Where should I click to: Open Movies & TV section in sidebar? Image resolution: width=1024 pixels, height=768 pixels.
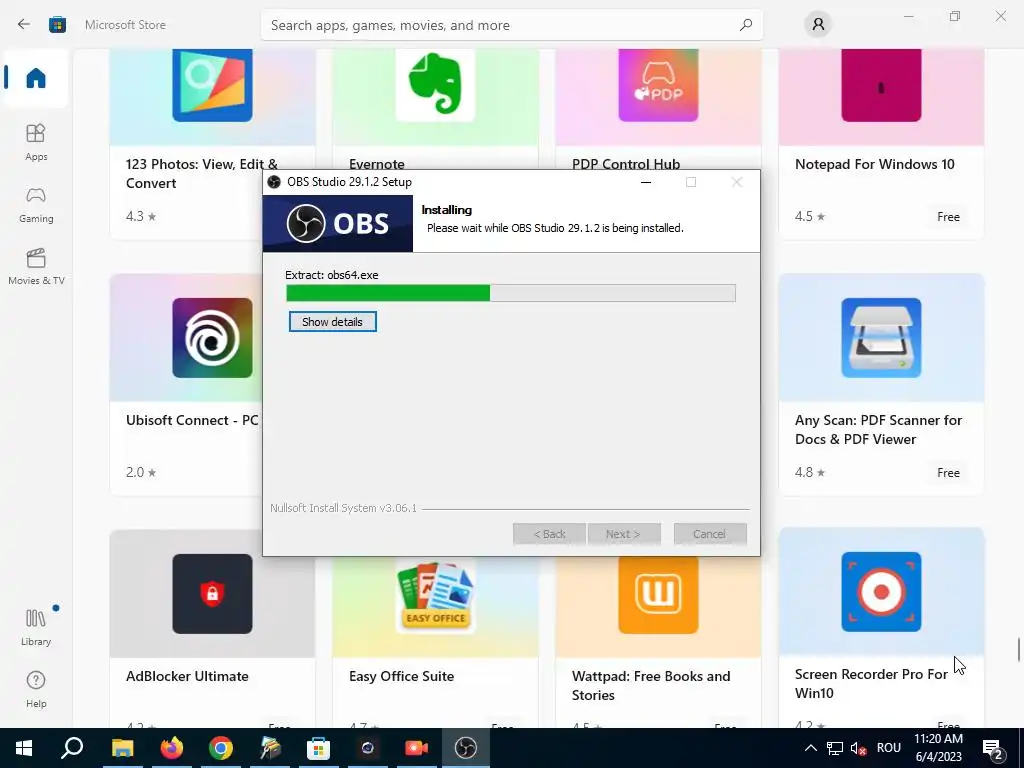[x=36, y=266]
